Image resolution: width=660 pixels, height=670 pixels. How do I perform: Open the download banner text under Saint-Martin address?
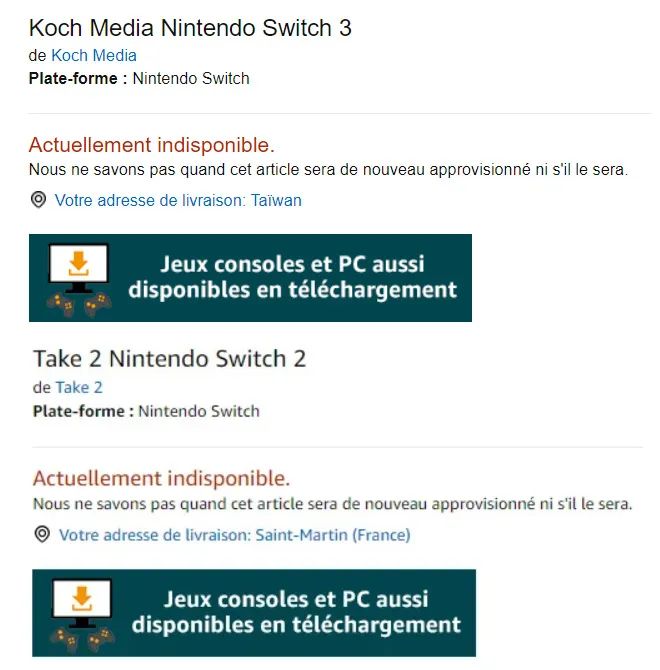point(296,613)
